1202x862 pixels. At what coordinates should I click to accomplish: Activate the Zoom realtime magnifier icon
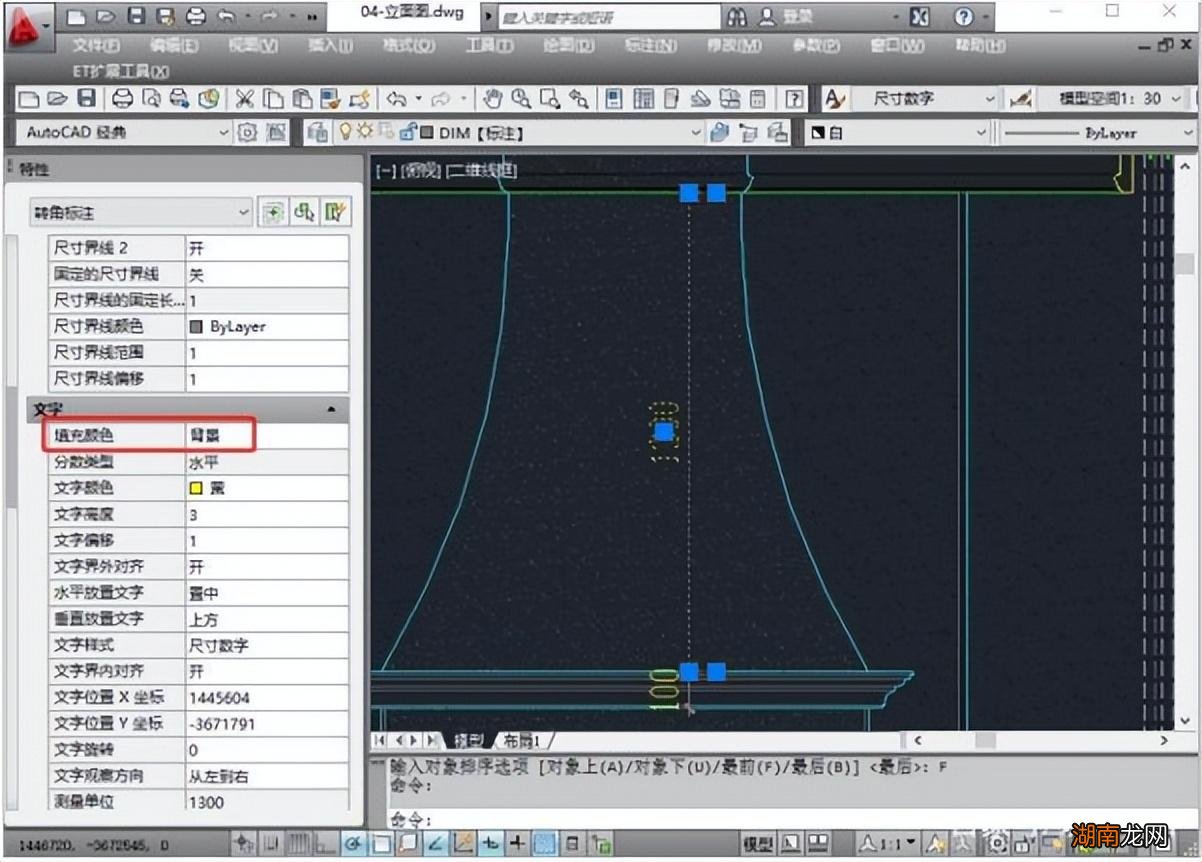(520, 98)
